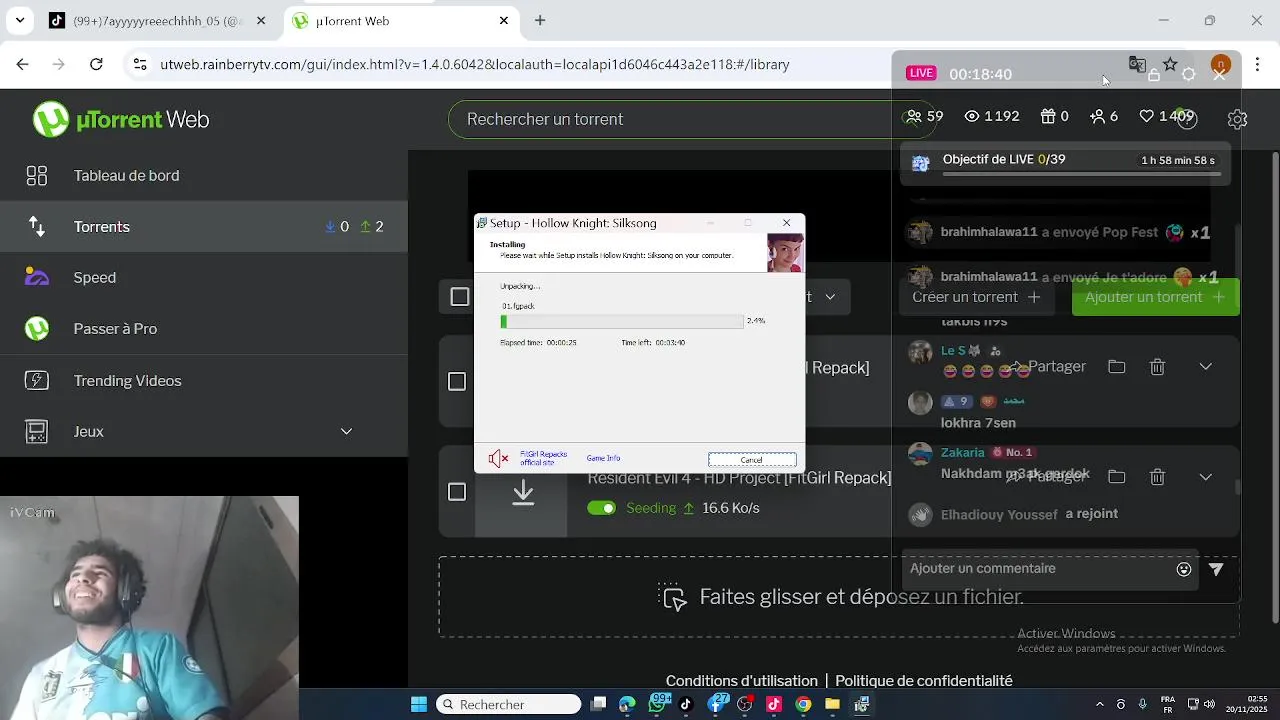Click the Objectif de LIVE progress bar
1280x720 pixels.
(x=1082, y=174)
